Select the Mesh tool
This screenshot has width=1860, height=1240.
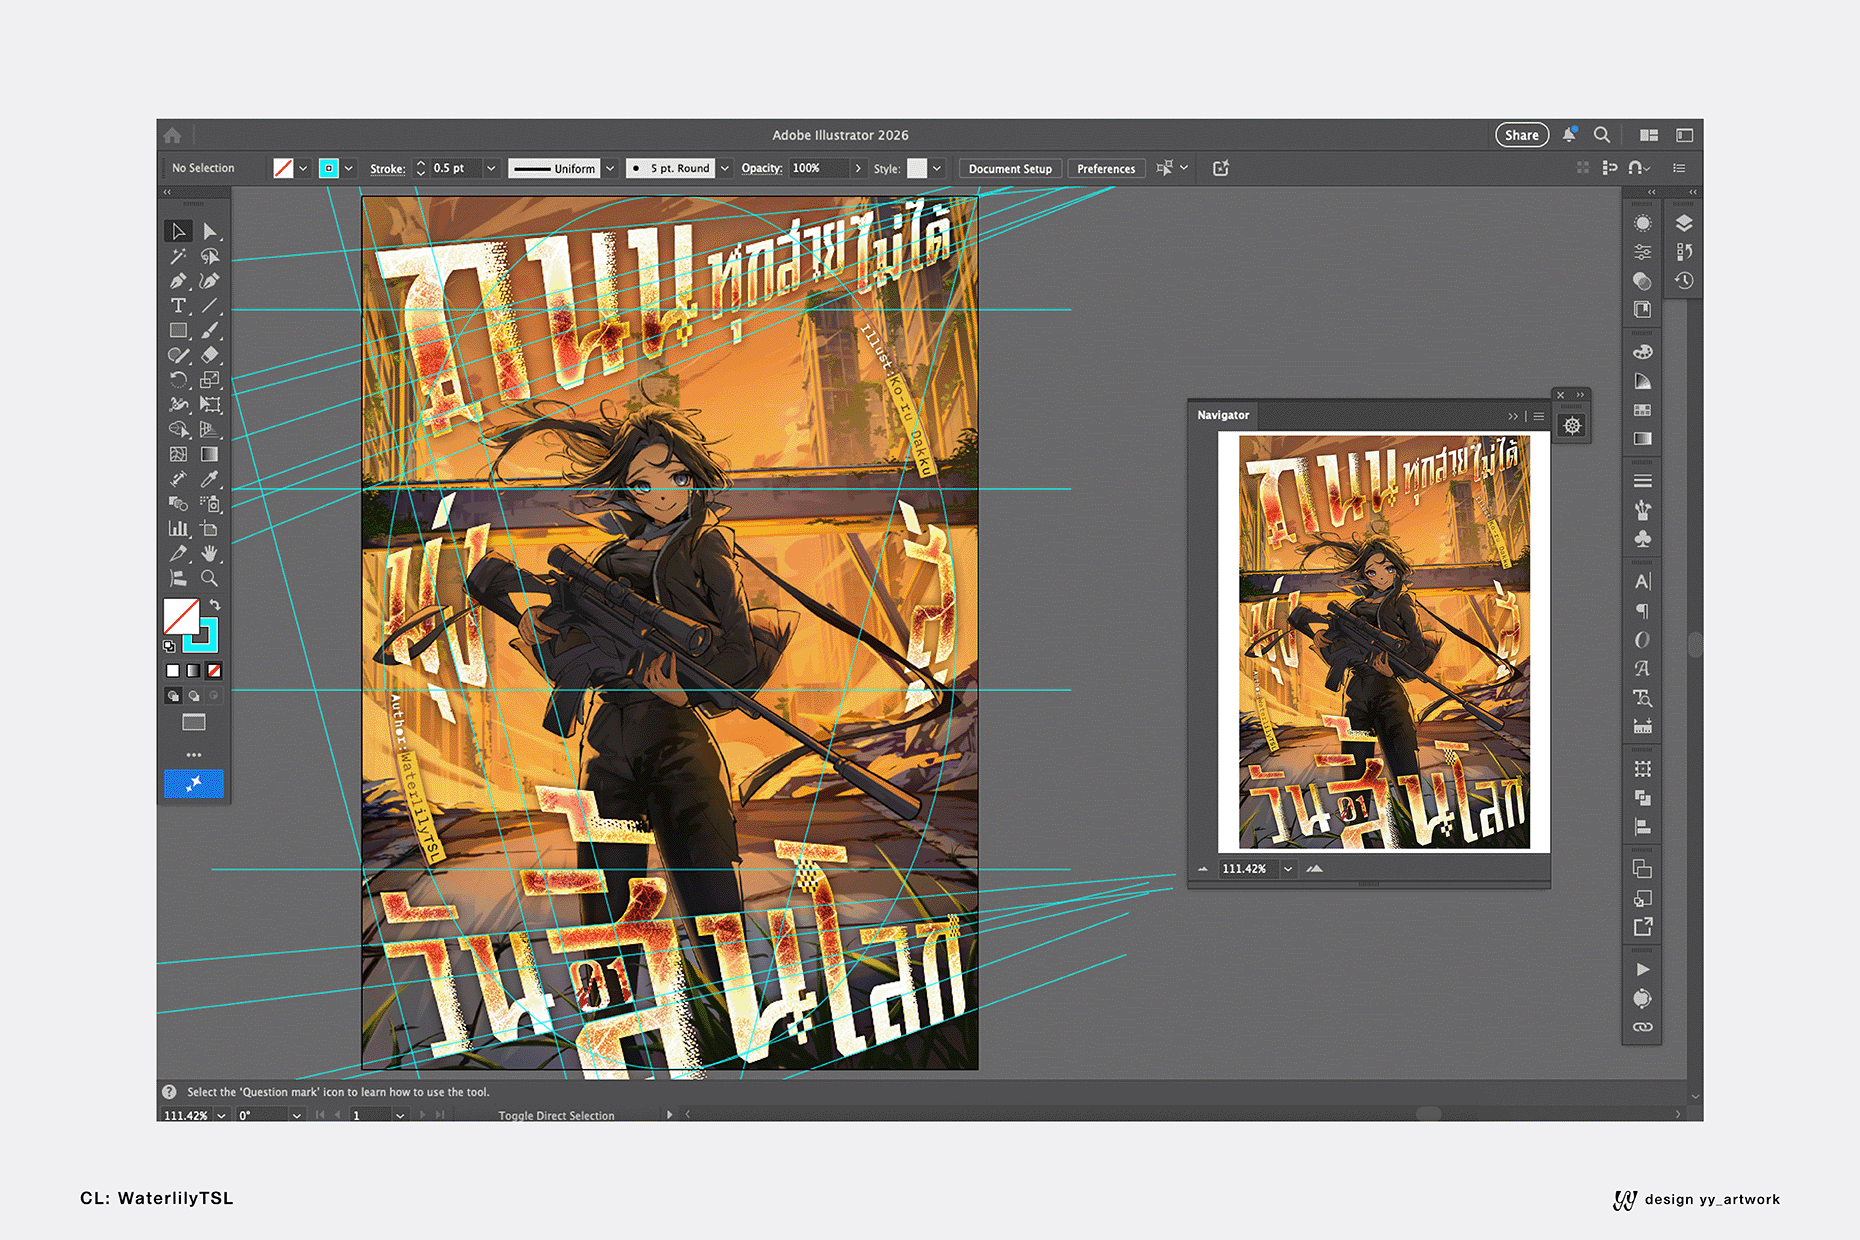(x=178, y=454)
